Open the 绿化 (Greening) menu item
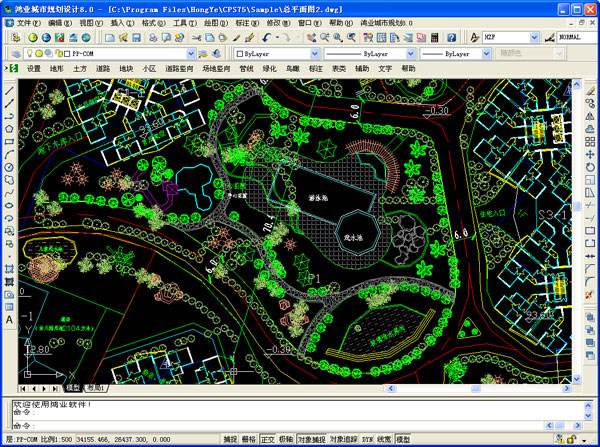This screenshot has width=600, height=447. pos(269,69)
